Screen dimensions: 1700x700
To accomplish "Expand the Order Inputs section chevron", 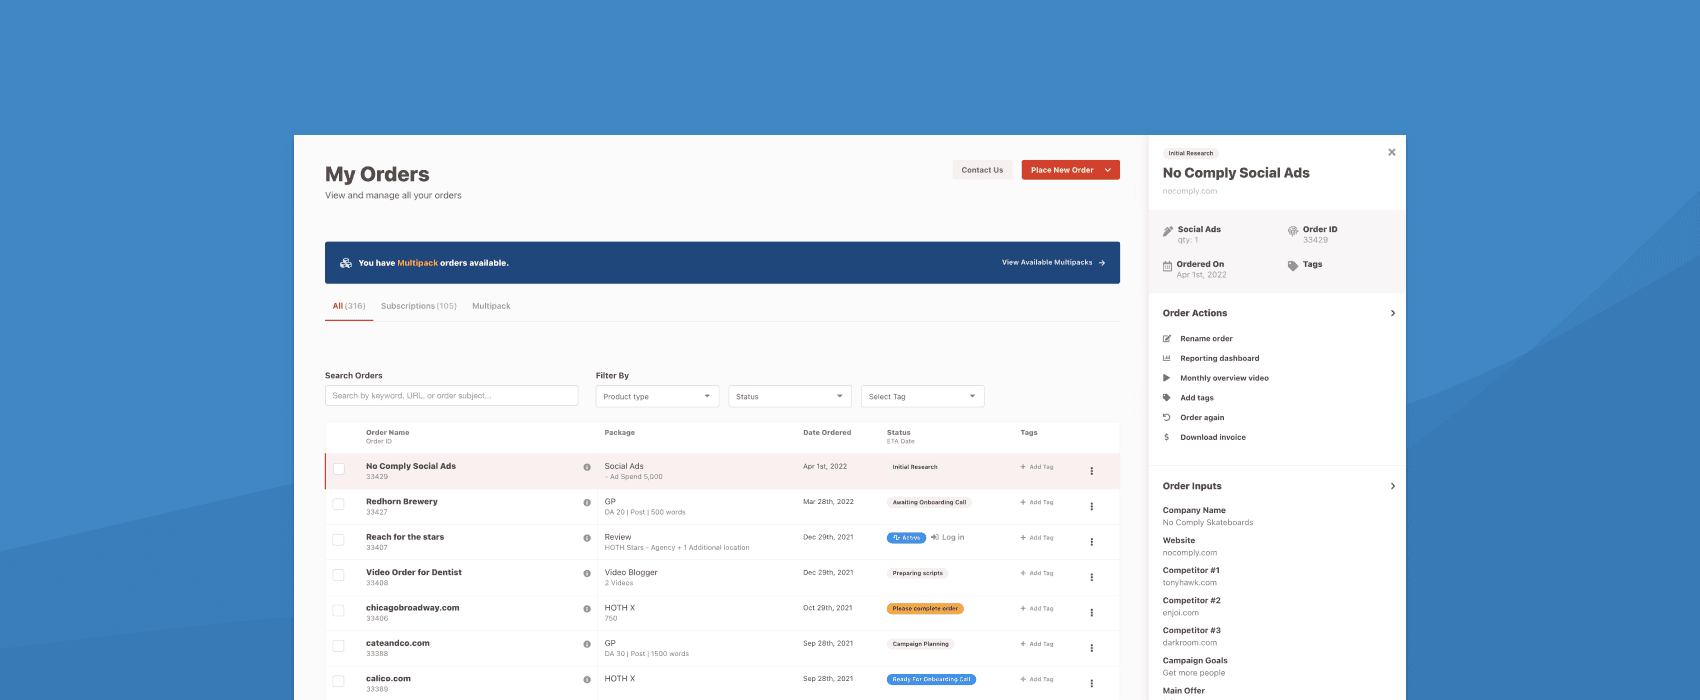I will pos(1393,486).
